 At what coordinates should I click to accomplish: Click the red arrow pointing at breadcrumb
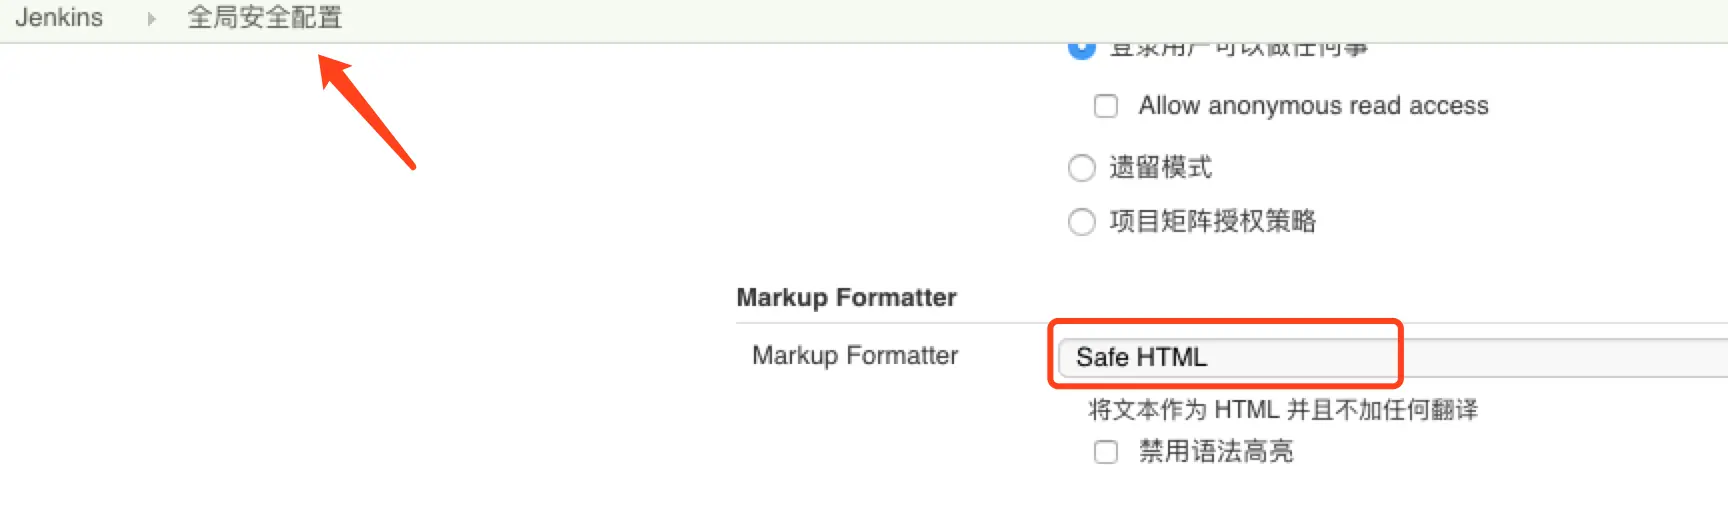point(366,112)
